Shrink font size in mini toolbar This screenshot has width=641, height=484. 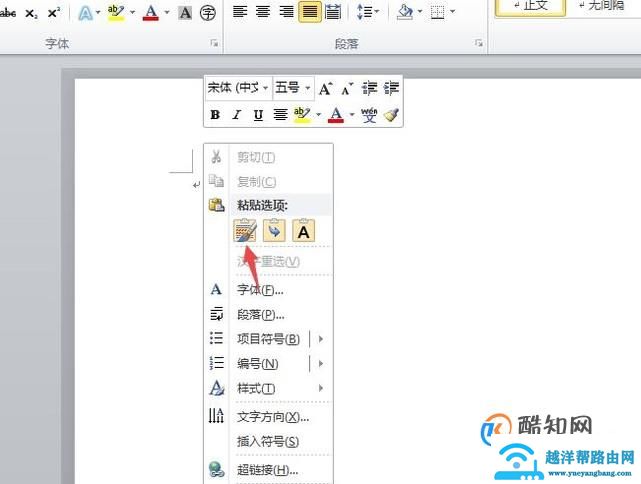click(x=347, y=89)
